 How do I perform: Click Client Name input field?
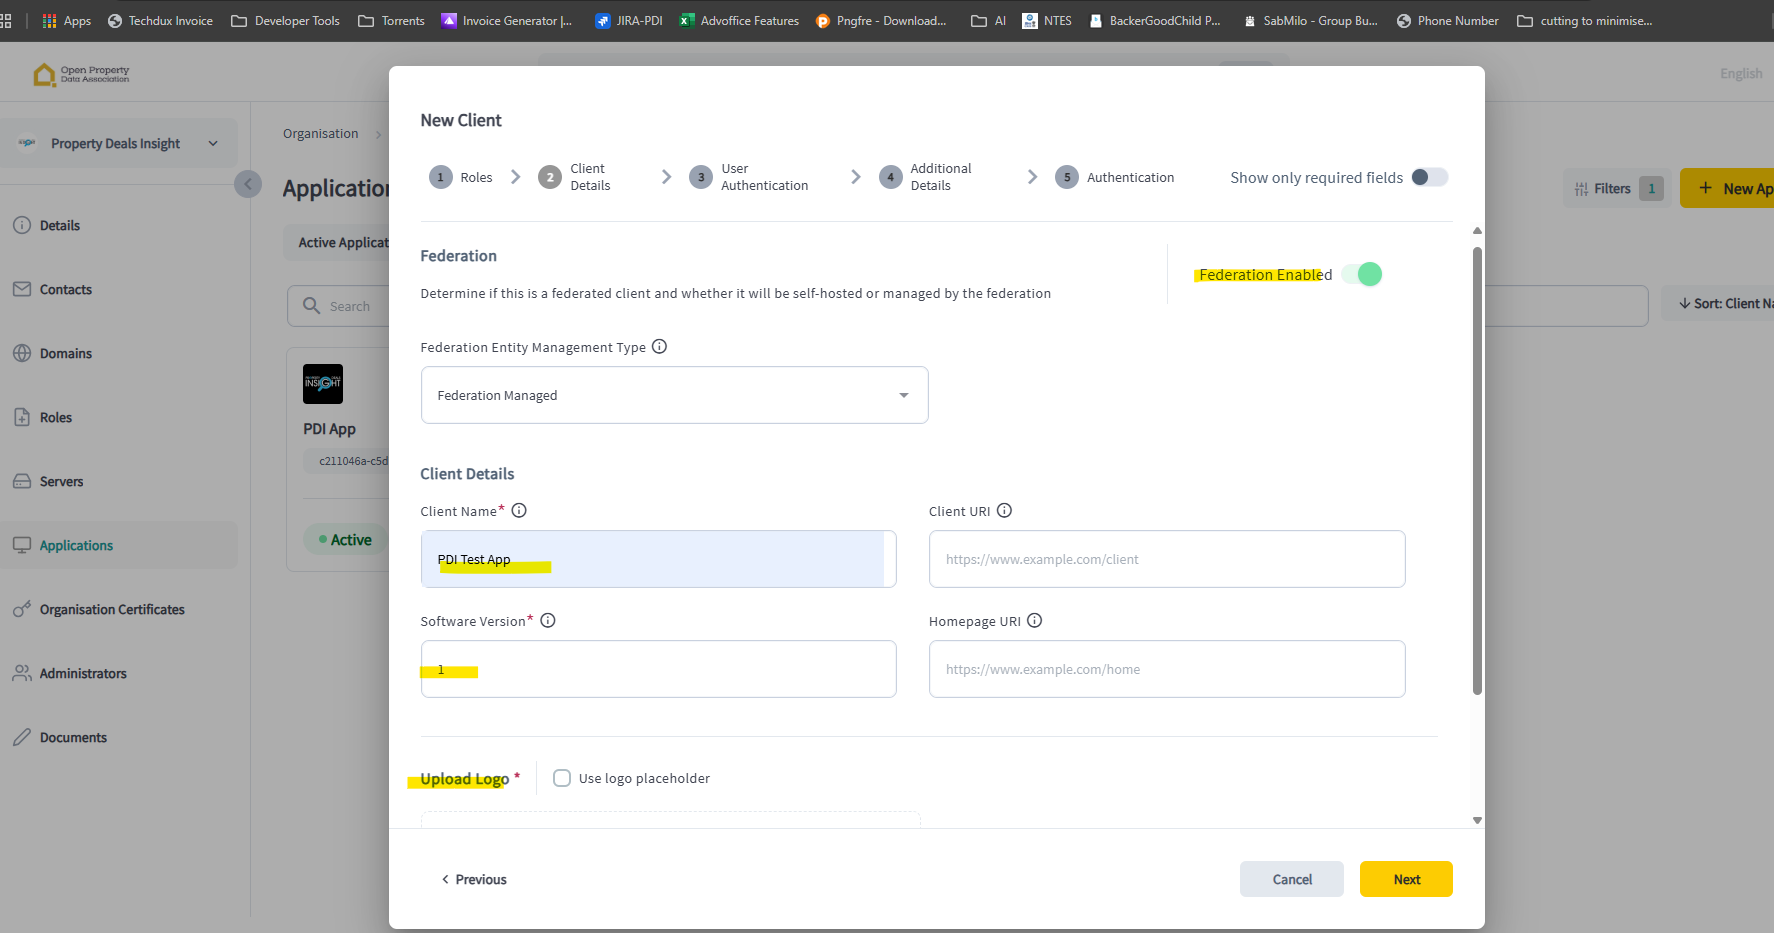coord(658,559)
